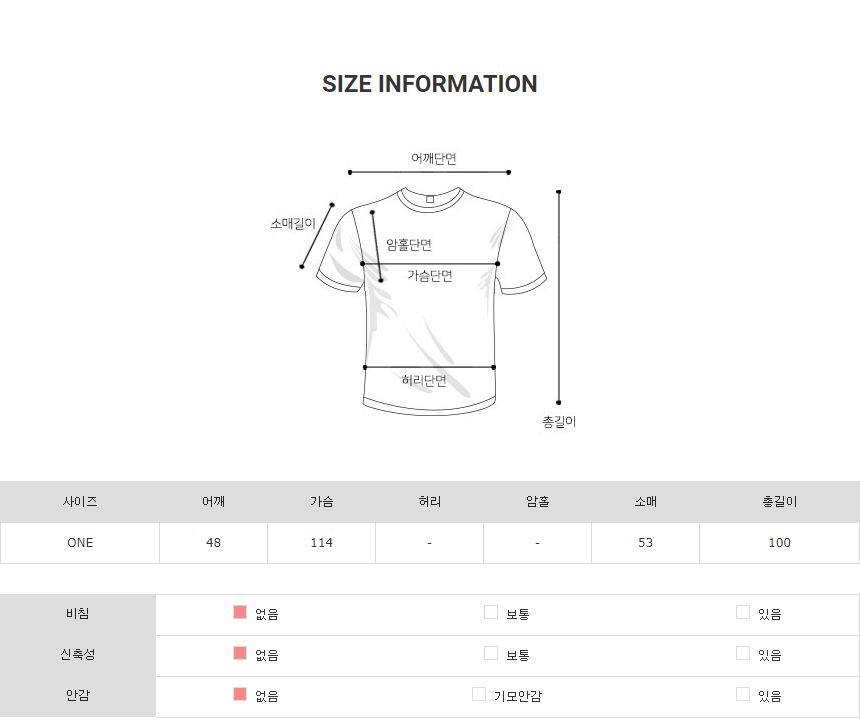This screenshot has height=725, width=860.
Task: Click the 어깨 column header
Action: [213, 501]
